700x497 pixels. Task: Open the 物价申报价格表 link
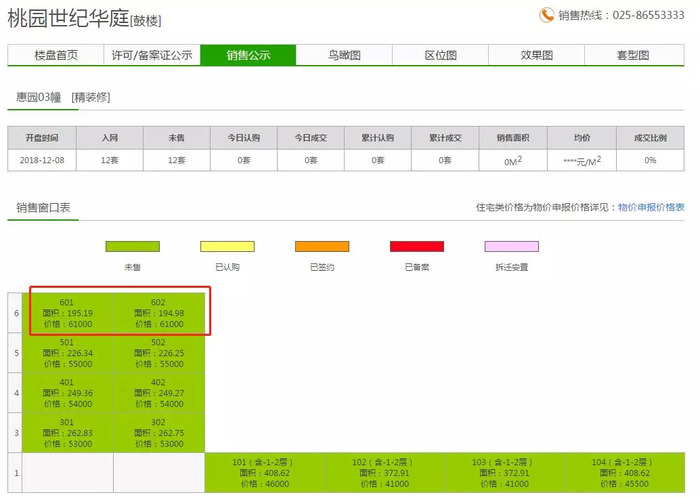coord(651,207)
